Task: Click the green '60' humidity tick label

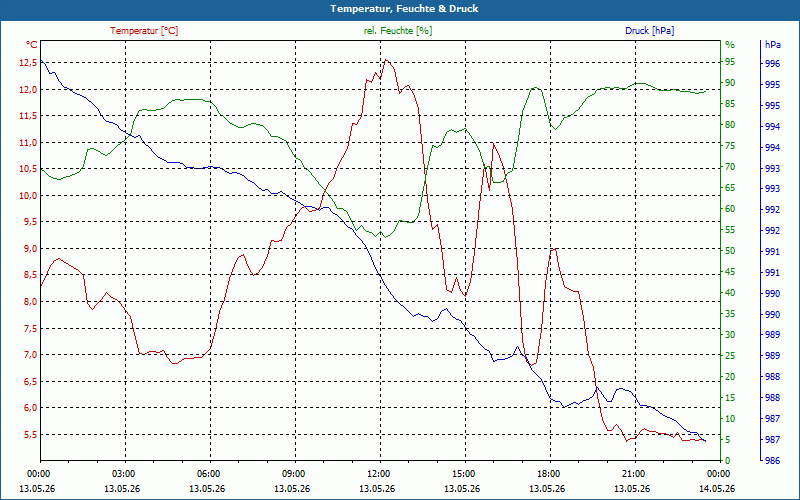Action: pyautogui.click(x=730, y=209)
